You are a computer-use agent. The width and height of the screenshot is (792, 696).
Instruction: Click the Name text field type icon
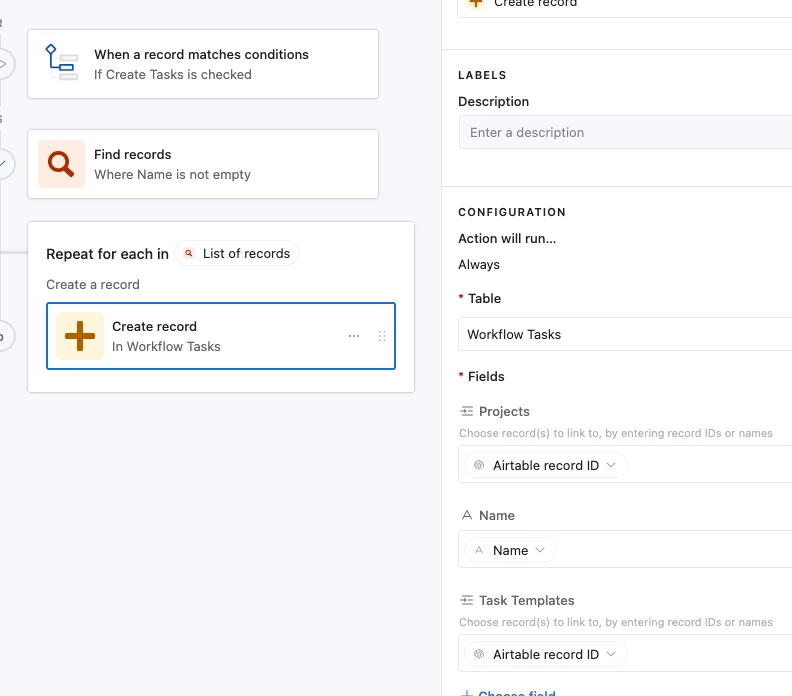point(466,516)
